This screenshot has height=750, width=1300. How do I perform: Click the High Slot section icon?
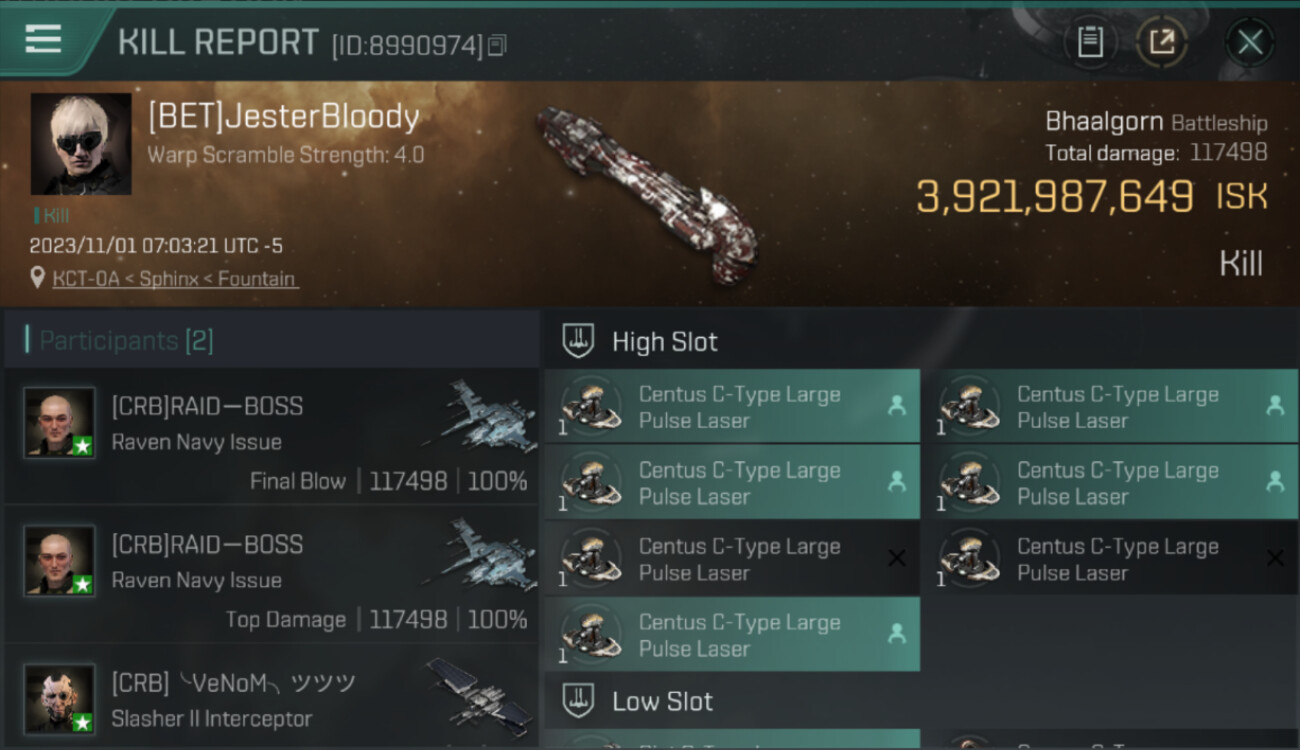point(578,341)
